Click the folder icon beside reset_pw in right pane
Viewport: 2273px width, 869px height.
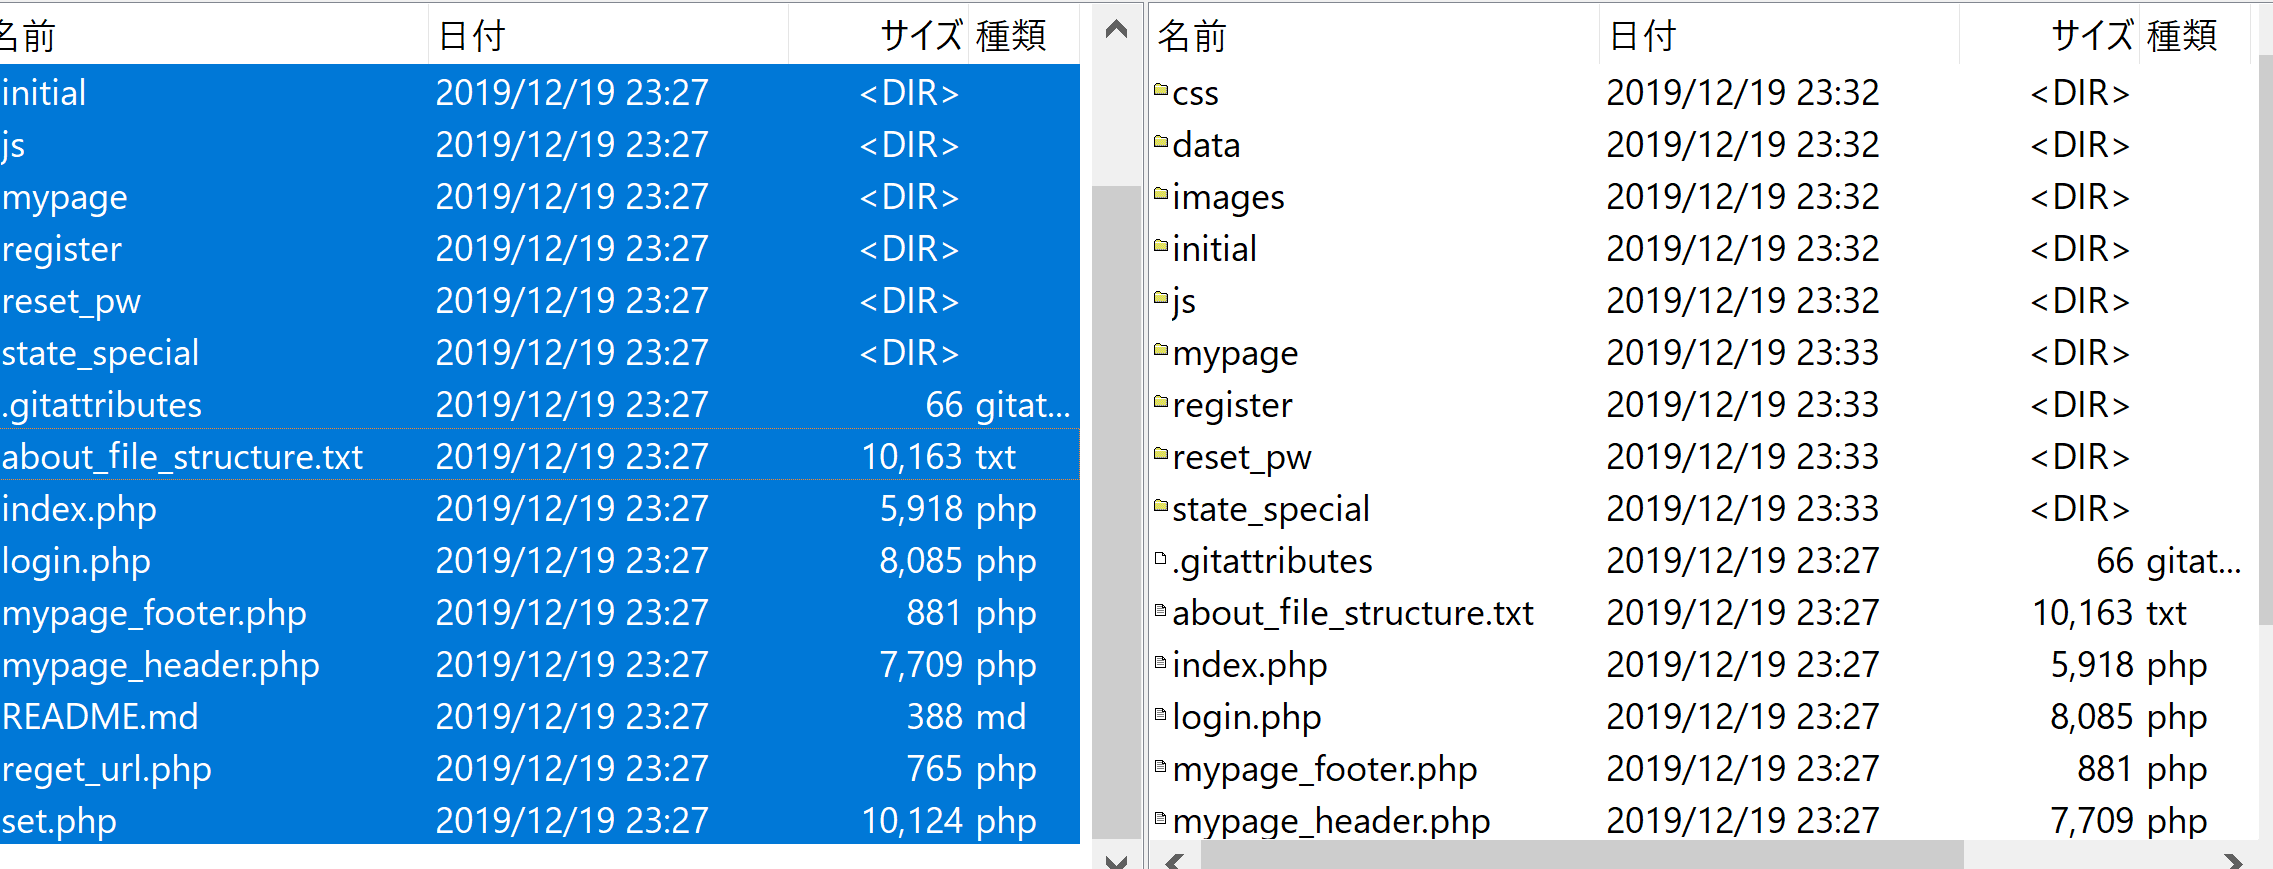(1161, 454)
